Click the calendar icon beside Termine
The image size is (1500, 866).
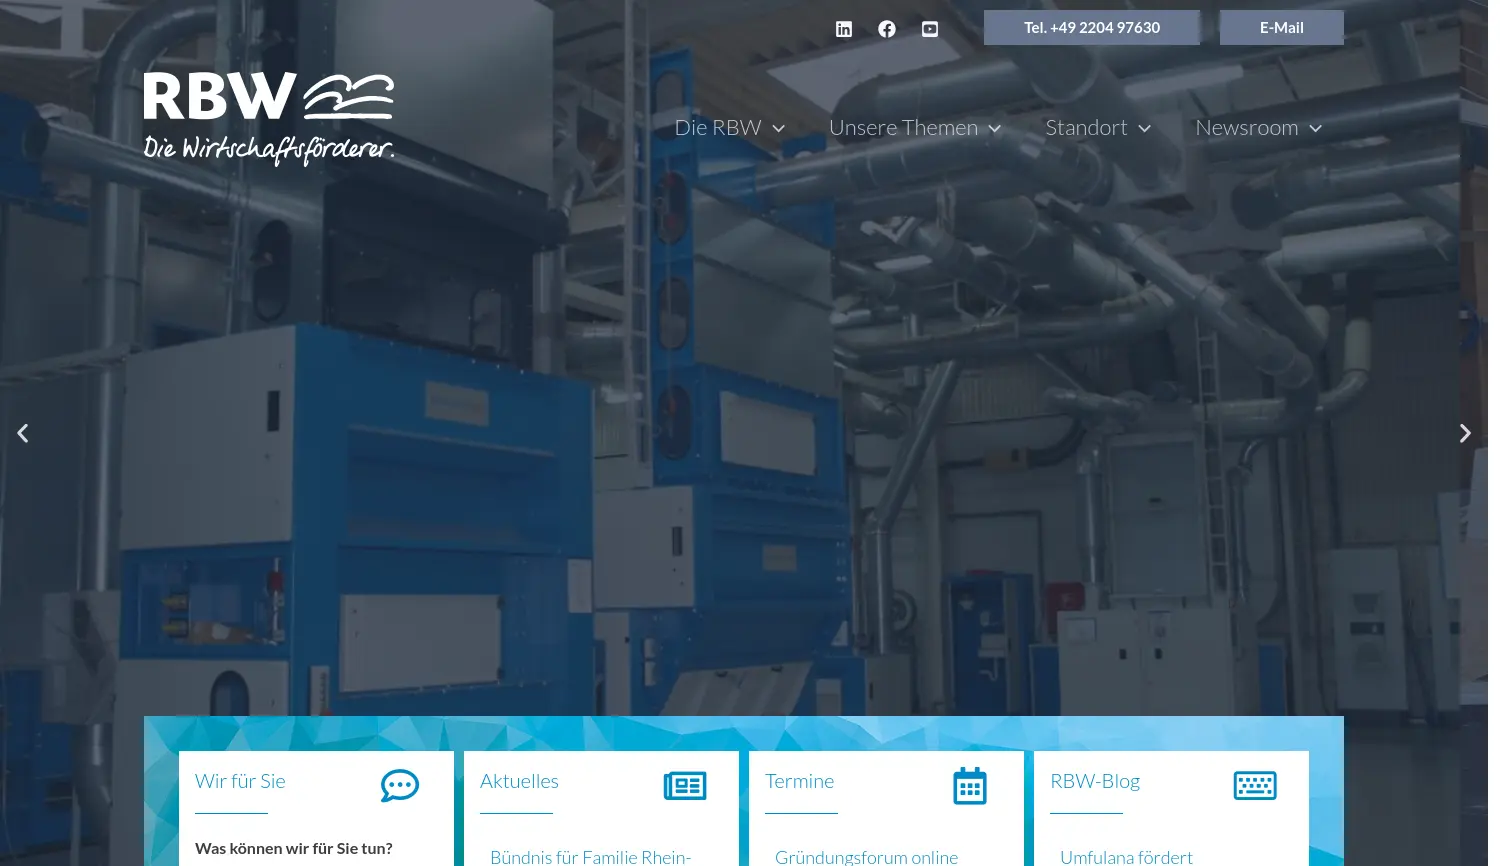[x=970, y=786]
